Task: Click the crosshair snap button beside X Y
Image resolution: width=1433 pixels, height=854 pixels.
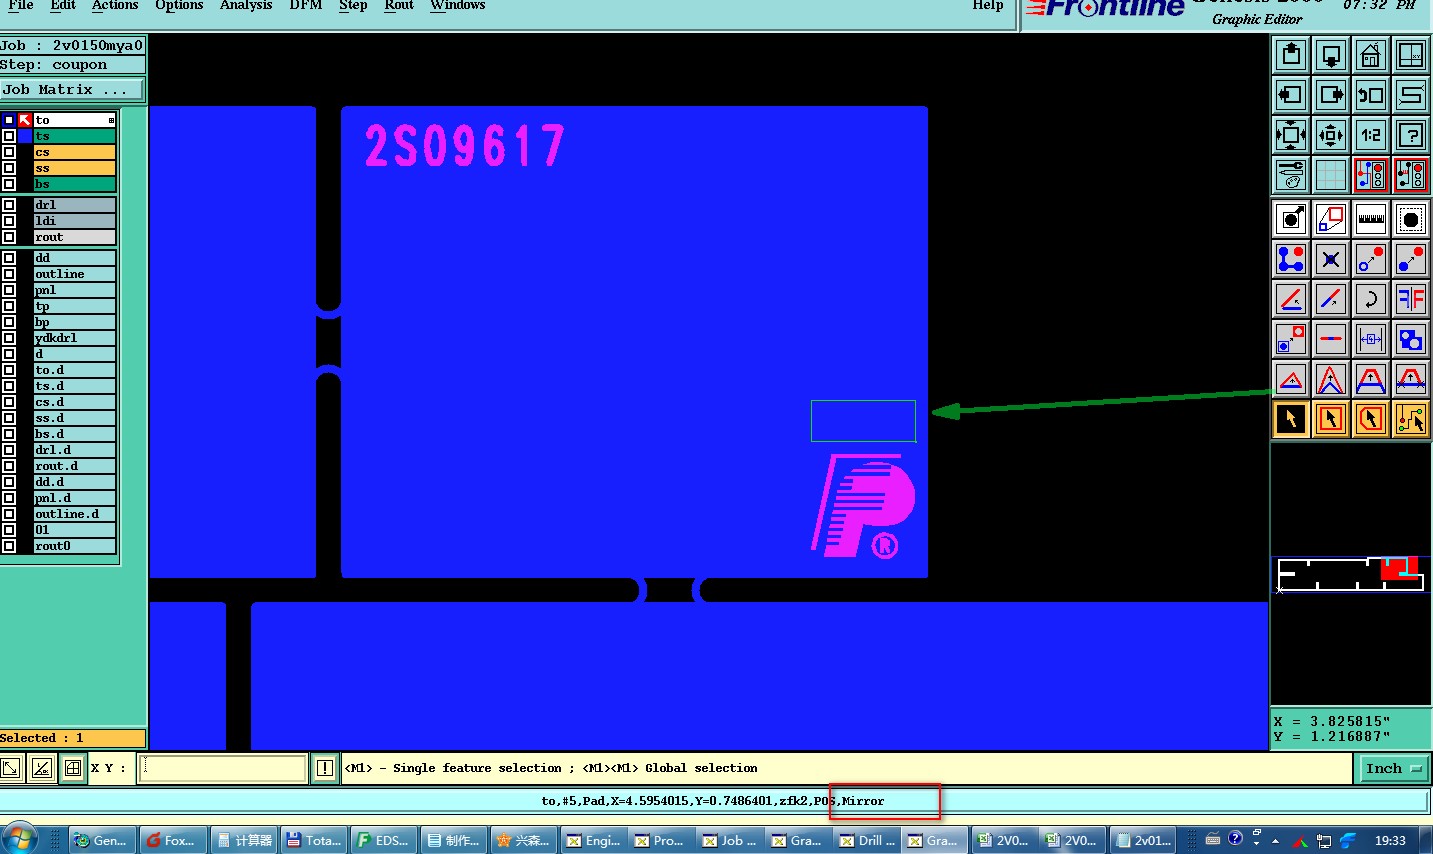Action: (73, 768)
